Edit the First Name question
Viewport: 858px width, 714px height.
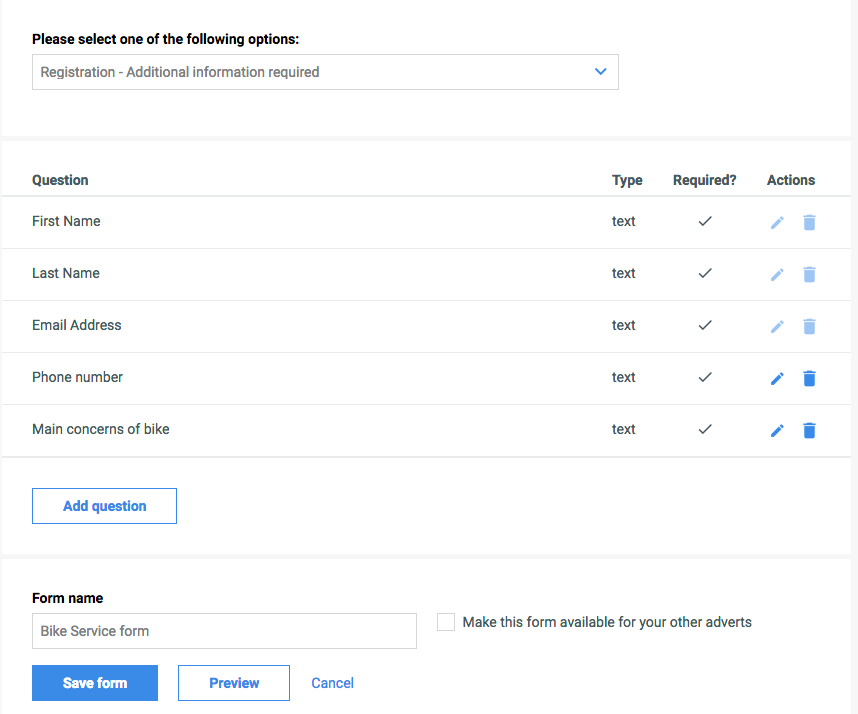pos(777,222)
